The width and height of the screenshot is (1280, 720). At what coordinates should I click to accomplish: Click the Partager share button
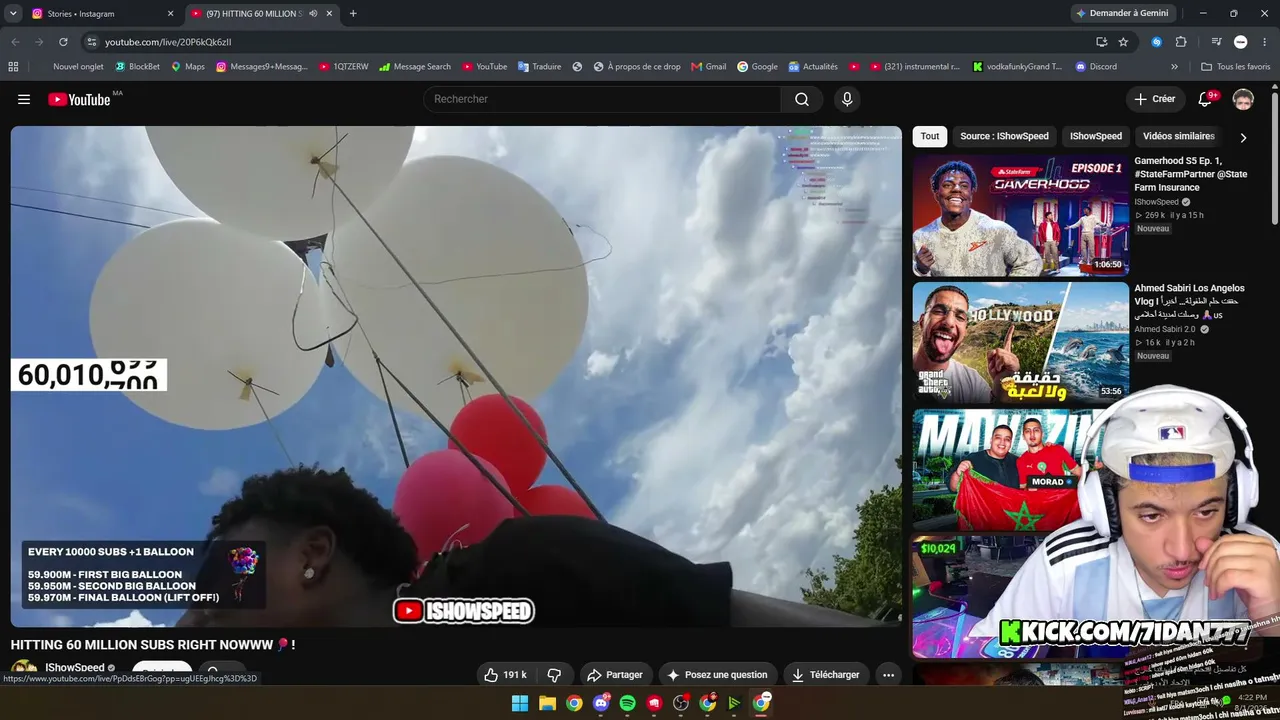point(615,675)
